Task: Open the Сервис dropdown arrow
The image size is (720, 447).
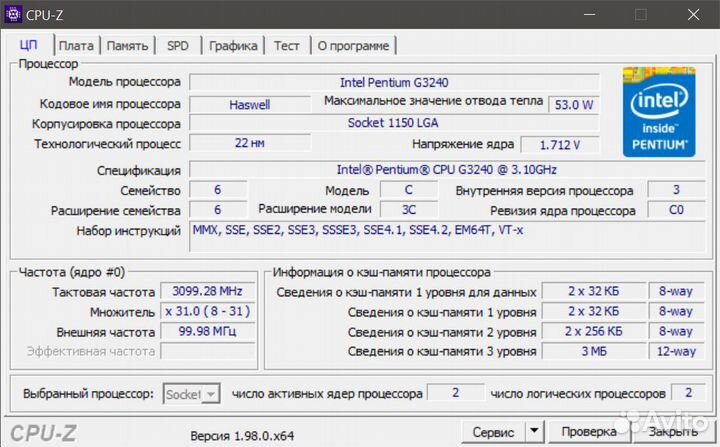Action: (x=534, y=431)
